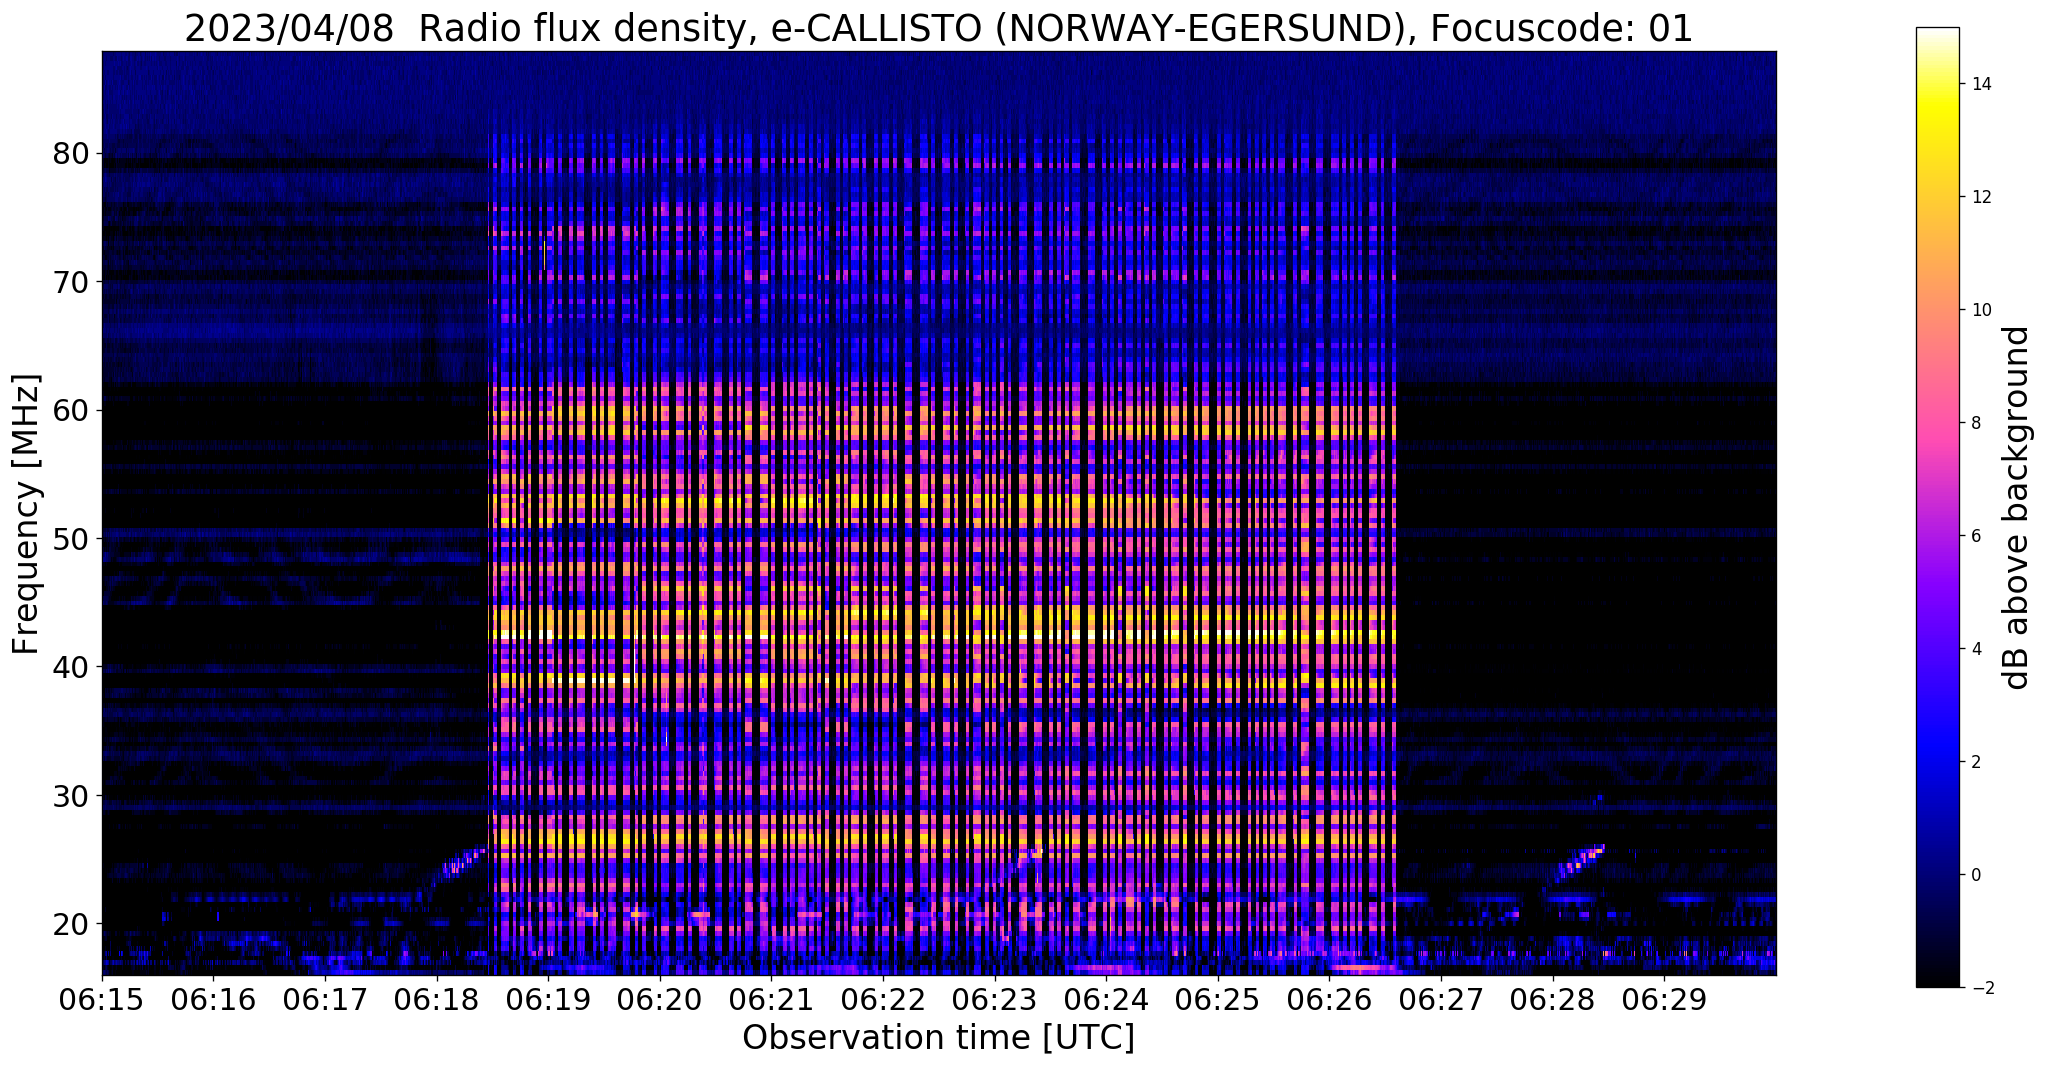Click the 06:23 time tick label
The height and width of the screenshot is (1067, 2047).
coord(994,999)
